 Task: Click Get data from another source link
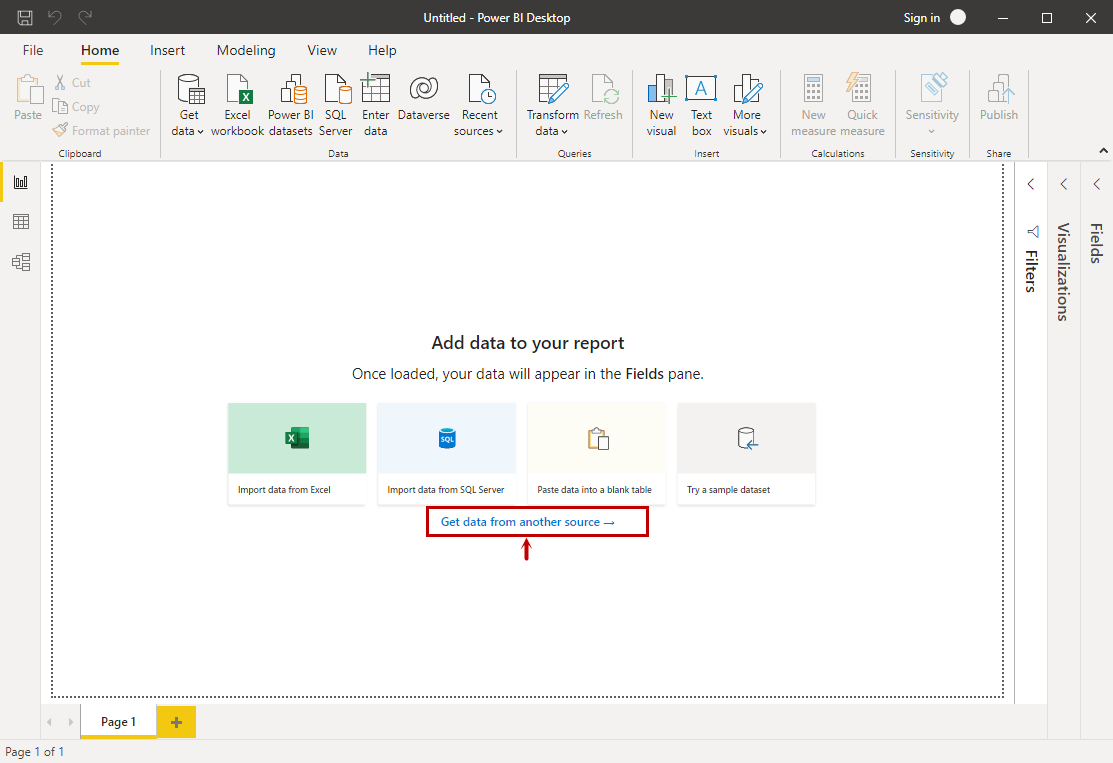point(527,522)
